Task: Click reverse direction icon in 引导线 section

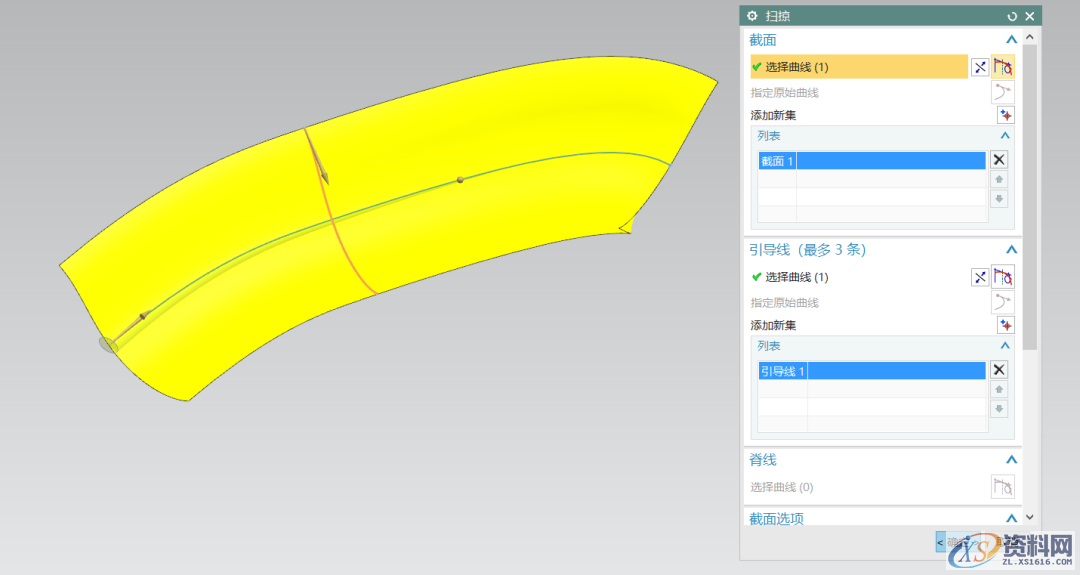Action: click(979, 277)
